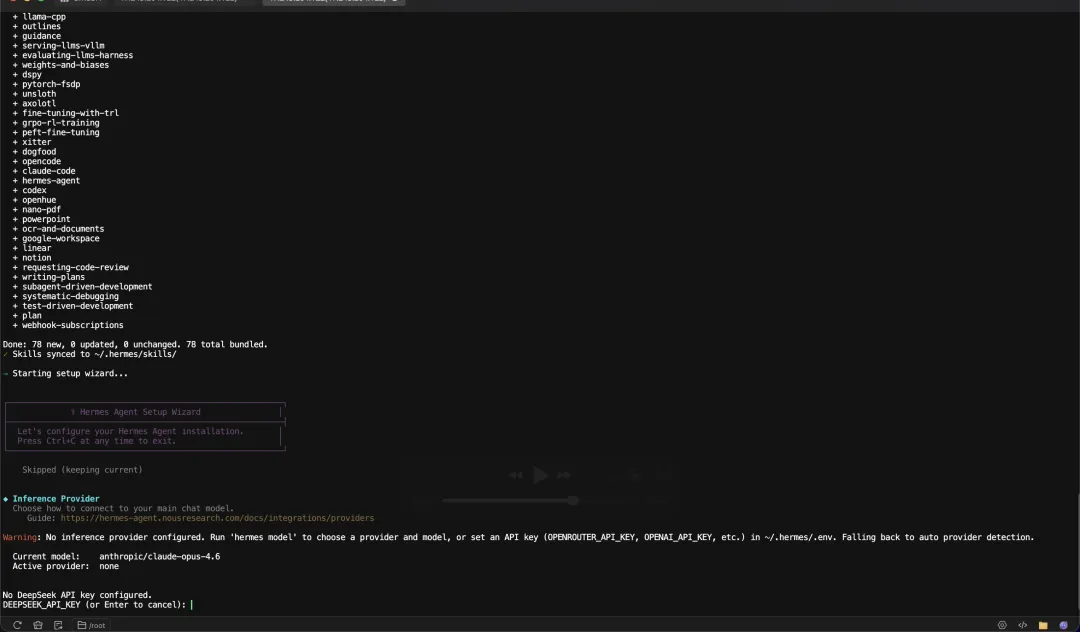
Task: Click the 'outlines' skill line
Action: (x=37, y=26)
